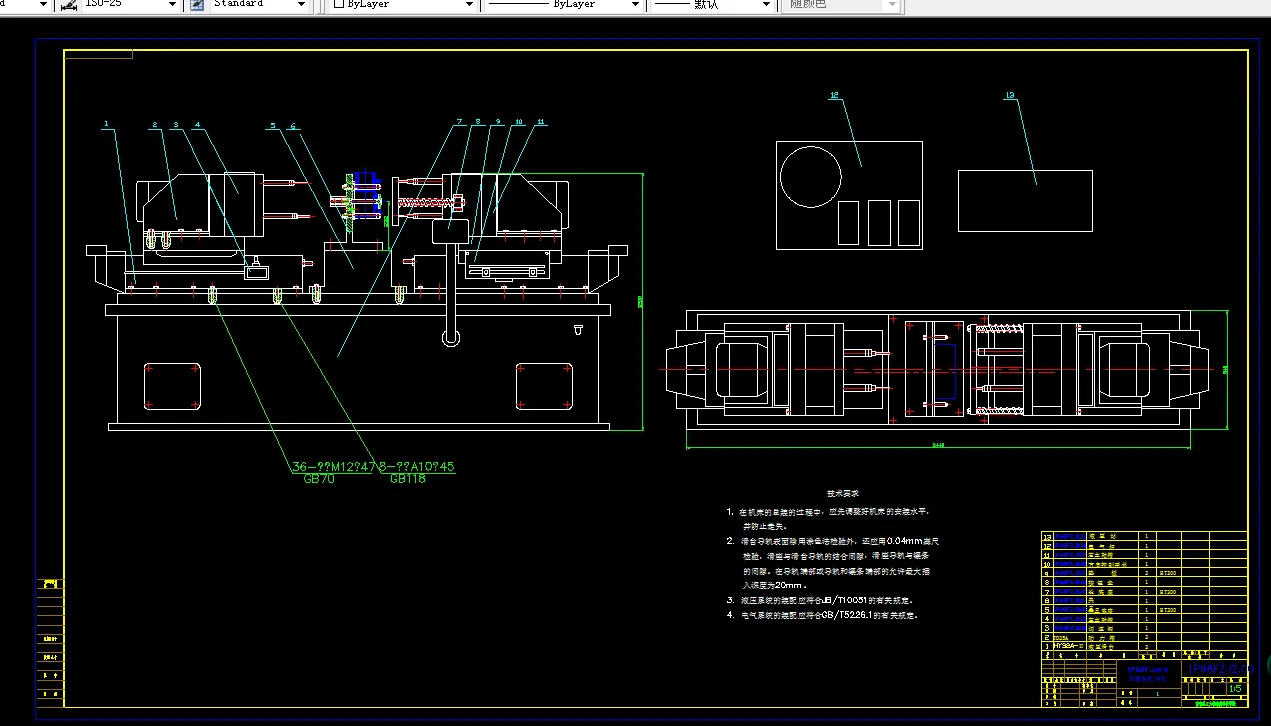The image size is (1271, 726).
Task: Open the ByLayer linetype dropdown
Action: [x=634, y=5]
